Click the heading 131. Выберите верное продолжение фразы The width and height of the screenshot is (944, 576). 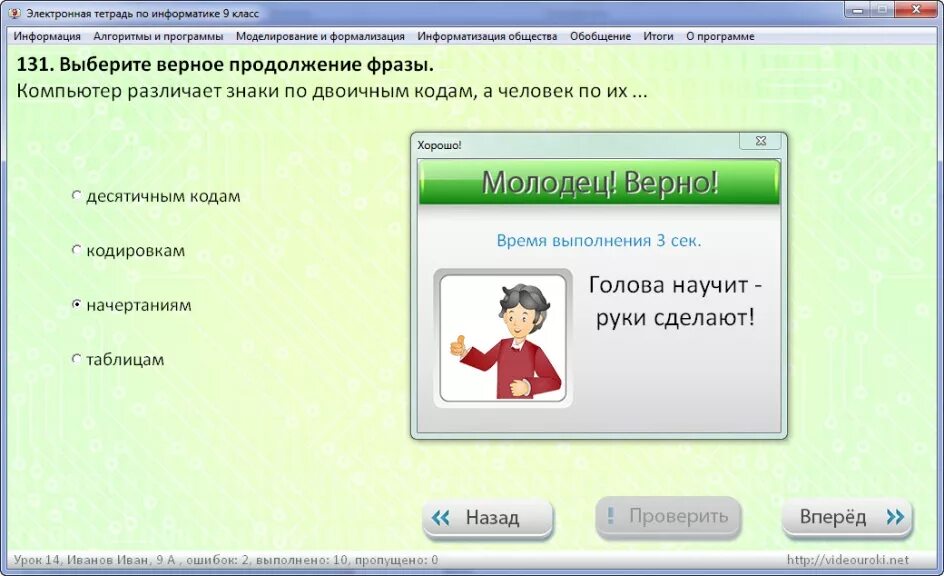pyautogui.click(x=225, y=64)
